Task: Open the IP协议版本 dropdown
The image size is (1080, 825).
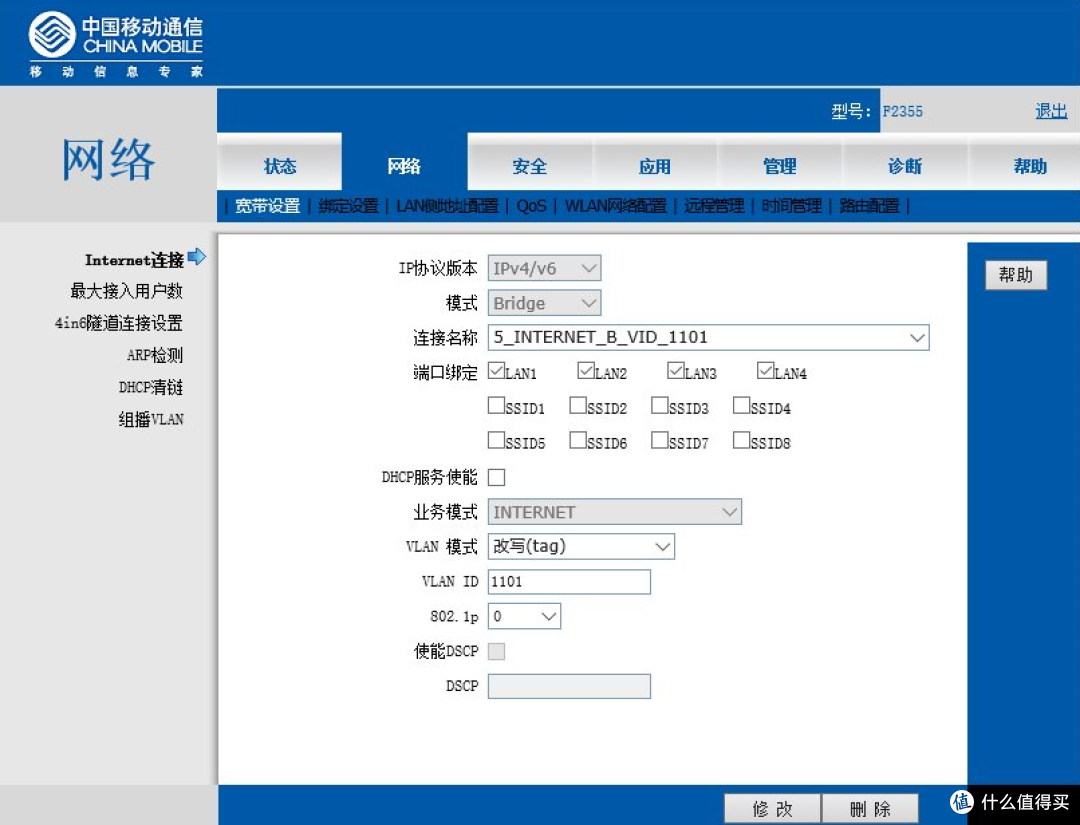Action: pos(544,268)
